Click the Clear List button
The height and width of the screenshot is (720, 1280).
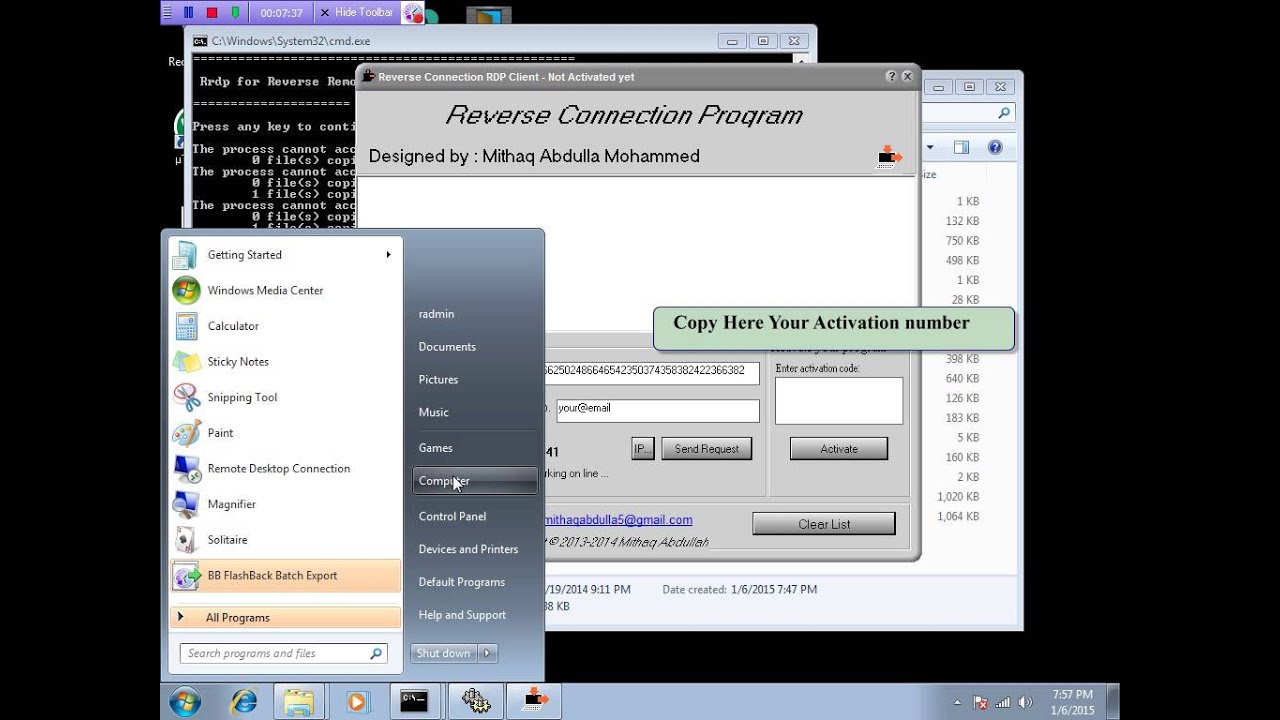[x=824, y=524]
